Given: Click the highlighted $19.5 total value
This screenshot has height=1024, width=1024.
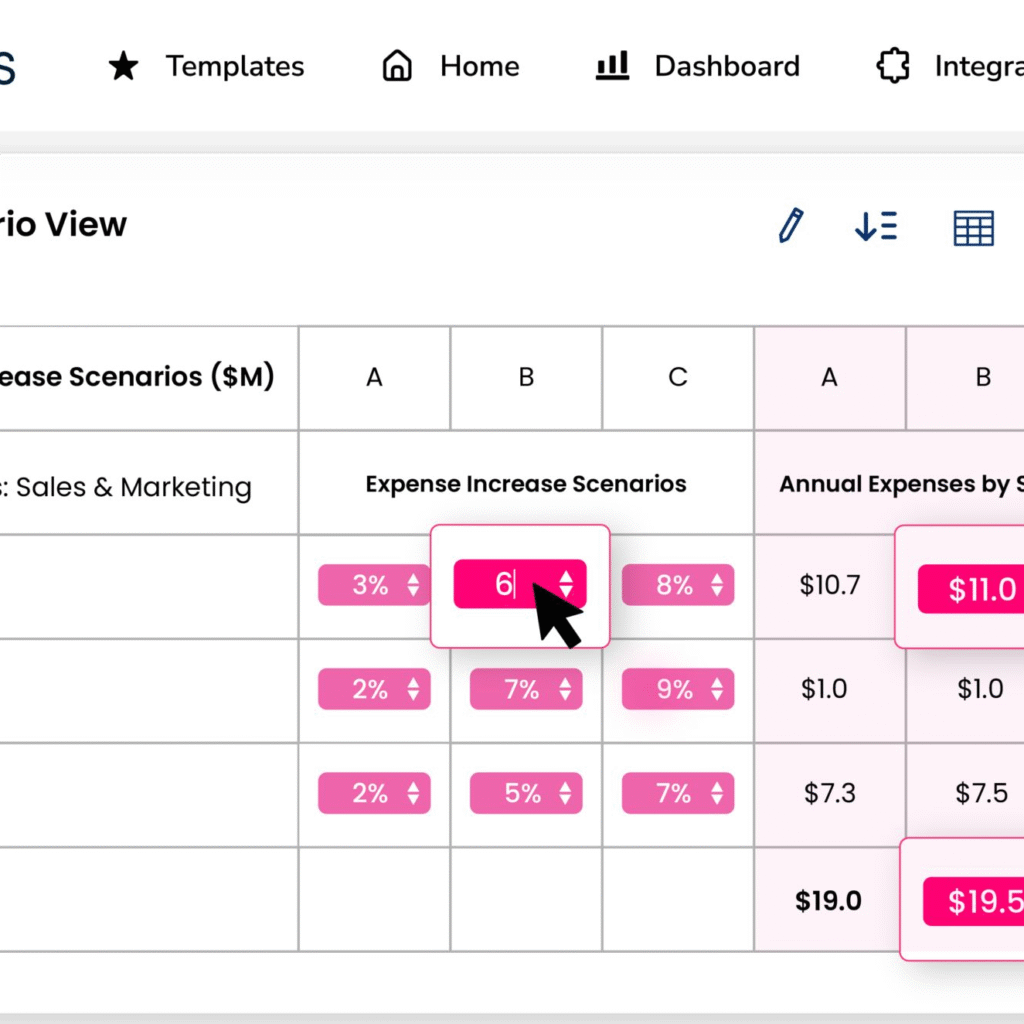Looking at the screenshot, I should (974, 901).
